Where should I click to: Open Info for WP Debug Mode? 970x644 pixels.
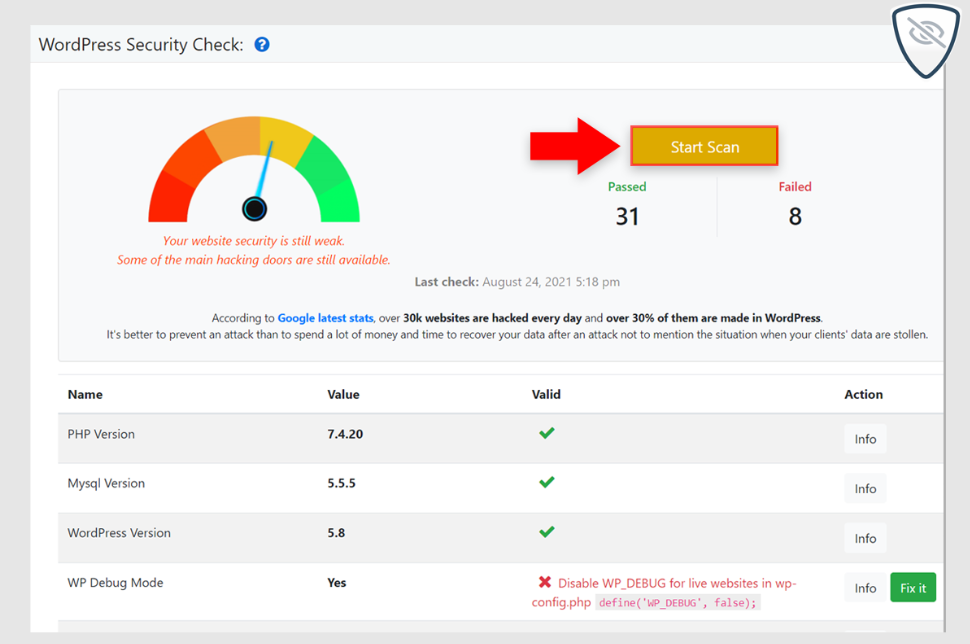pyautogui.click(x=864, y=587)
